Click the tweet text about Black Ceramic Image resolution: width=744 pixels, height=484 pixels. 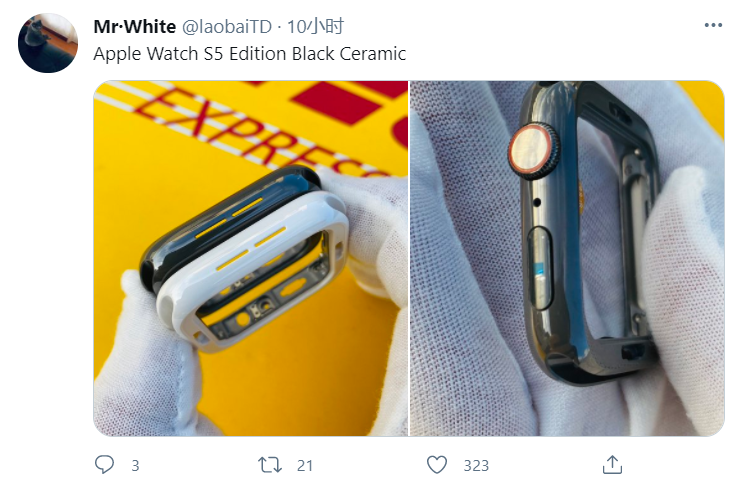pyautogui.click(x=250, y=54)
